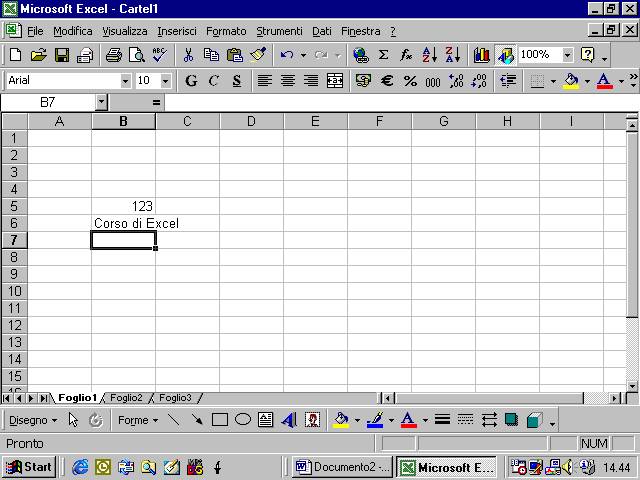Increase decimal places

tap(456, 80)
